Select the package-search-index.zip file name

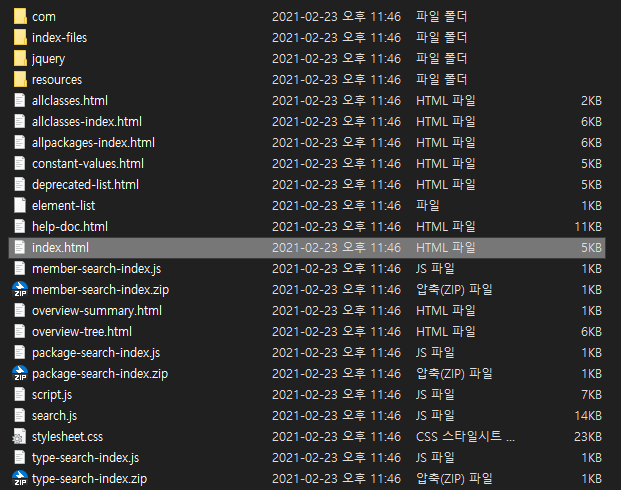click(x=100, y=374)
